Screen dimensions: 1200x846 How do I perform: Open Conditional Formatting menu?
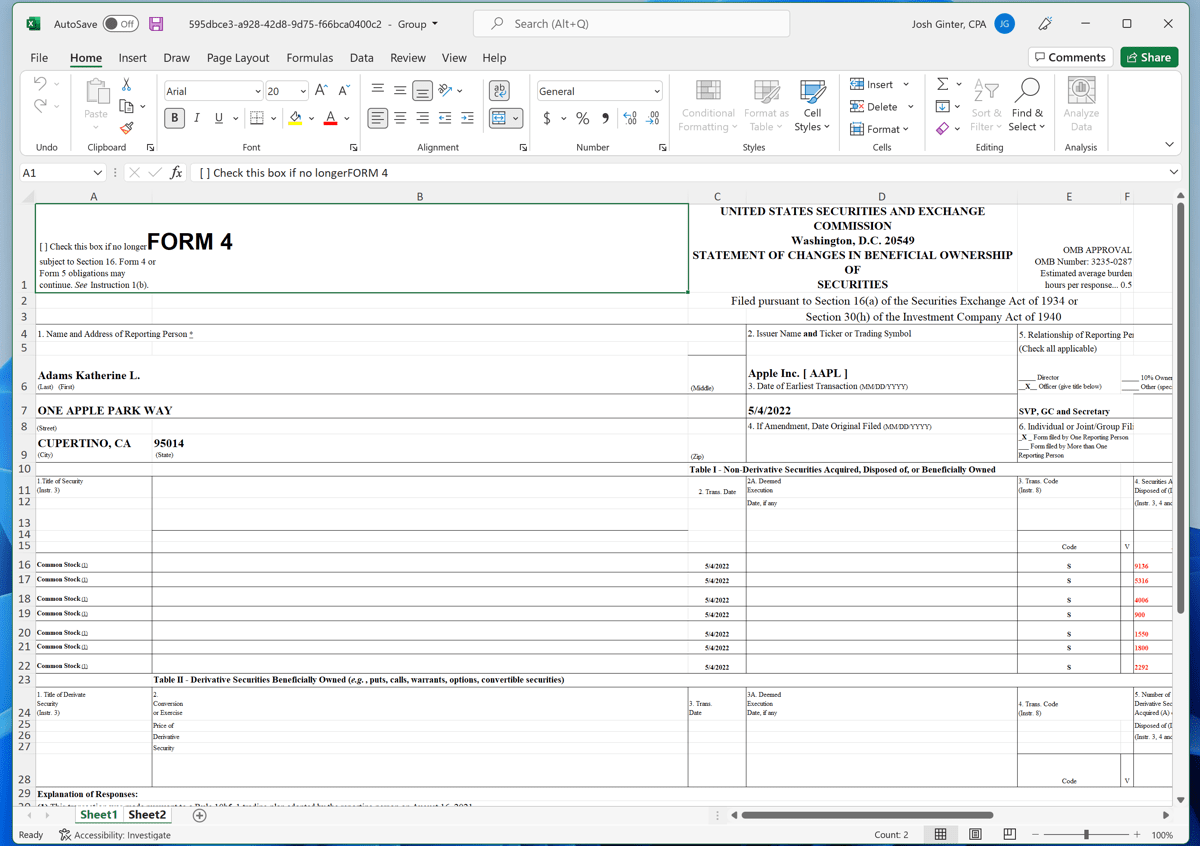708,105
